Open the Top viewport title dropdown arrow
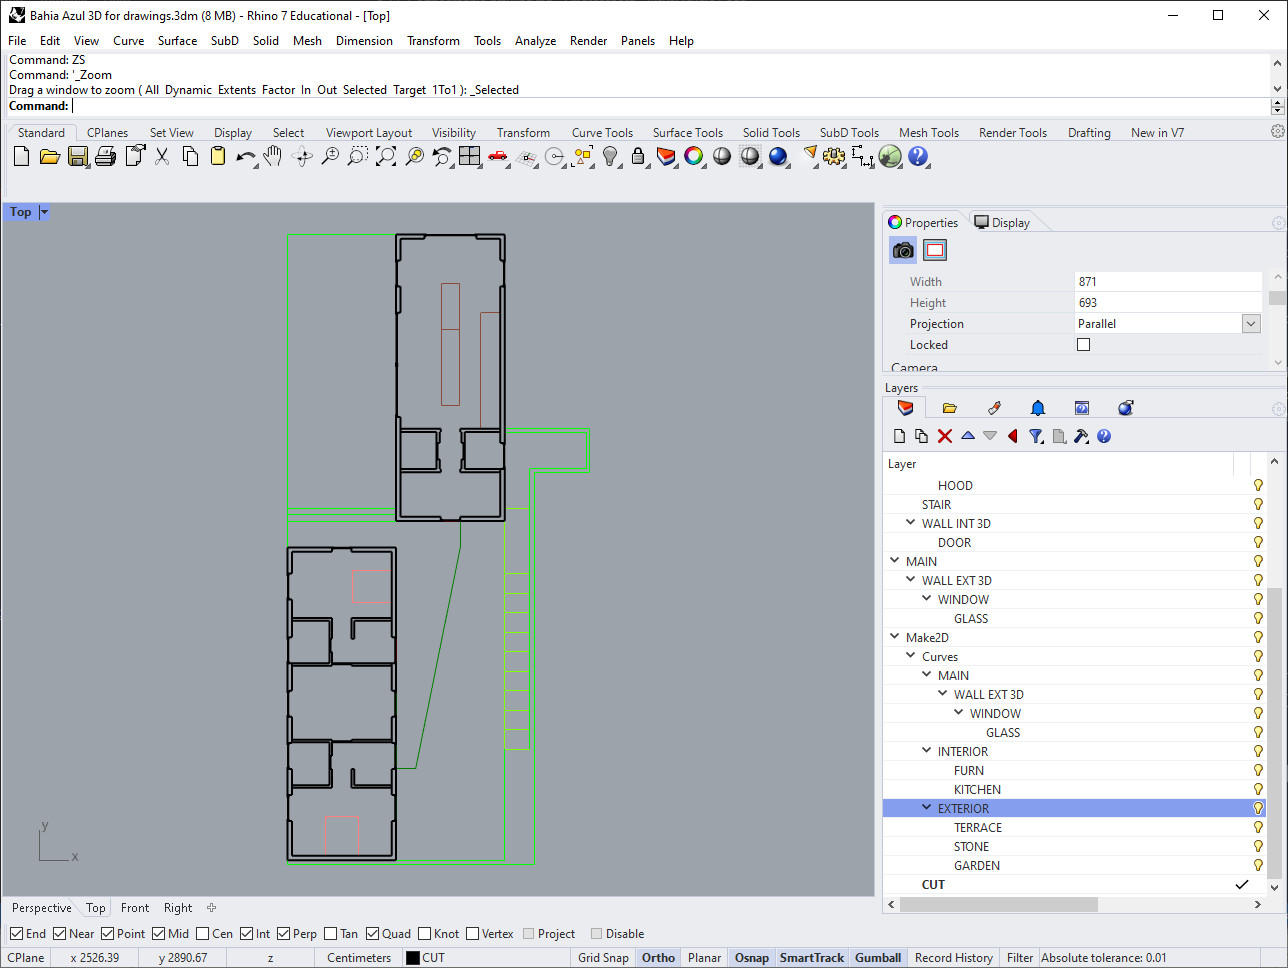 pyautogui.click(x=44, y=212)
